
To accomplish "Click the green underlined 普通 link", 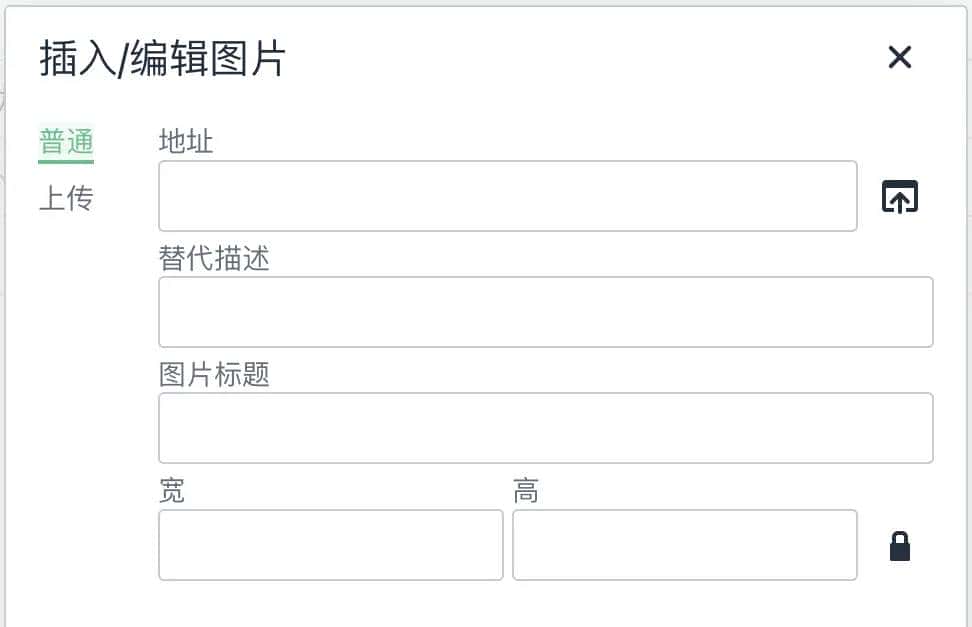I will [x=65, y=141].
